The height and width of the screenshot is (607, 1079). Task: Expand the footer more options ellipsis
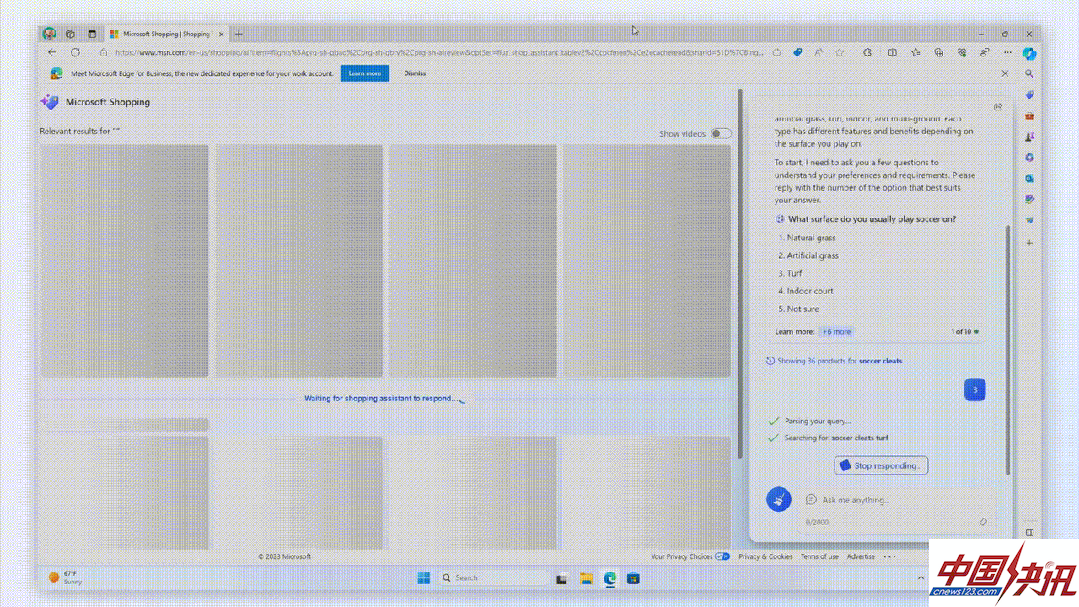(x=888, y=557)
